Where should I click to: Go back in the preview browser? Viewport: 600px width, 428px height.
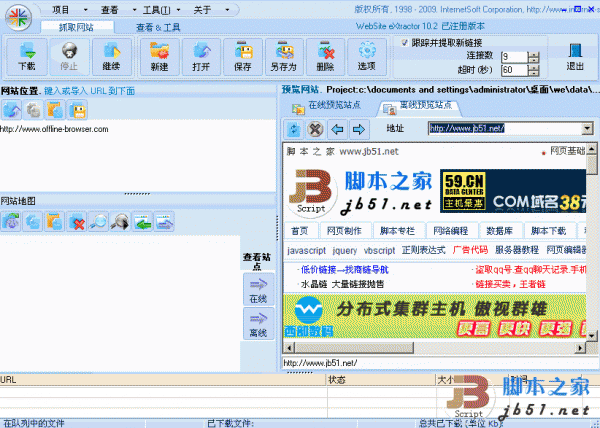tap(337, 129)
